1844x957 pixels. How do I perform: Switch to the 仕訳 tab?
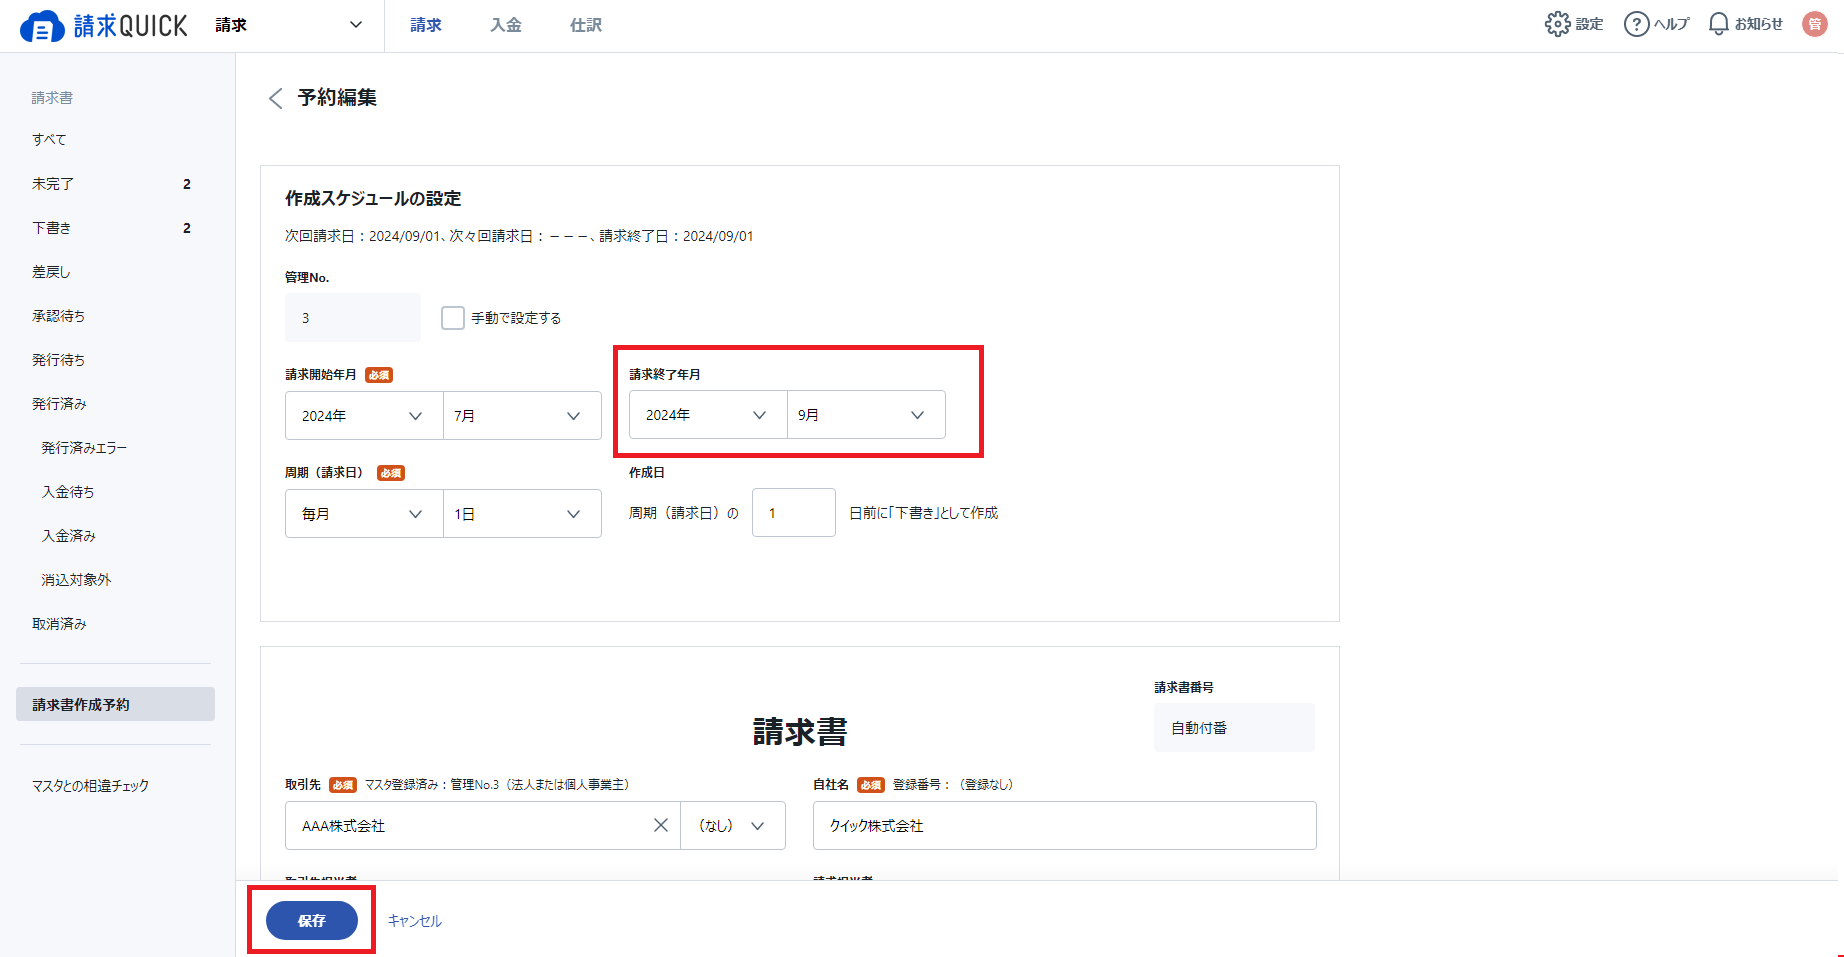coord(585,25)
